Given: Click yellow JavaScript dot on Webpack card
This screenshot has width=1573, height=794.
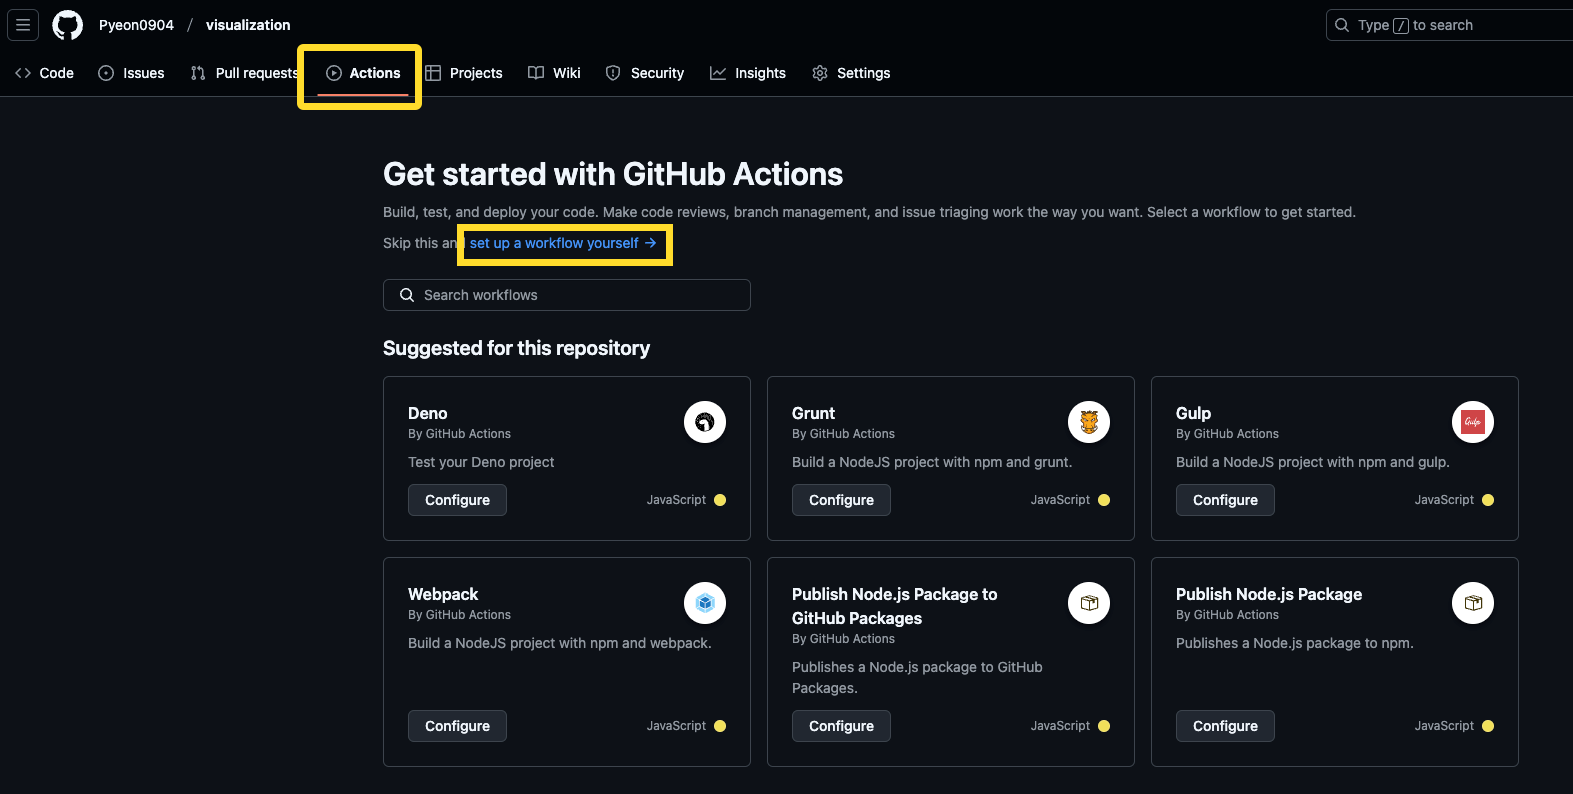Looking at the screenshot, I should pos(720,726).
